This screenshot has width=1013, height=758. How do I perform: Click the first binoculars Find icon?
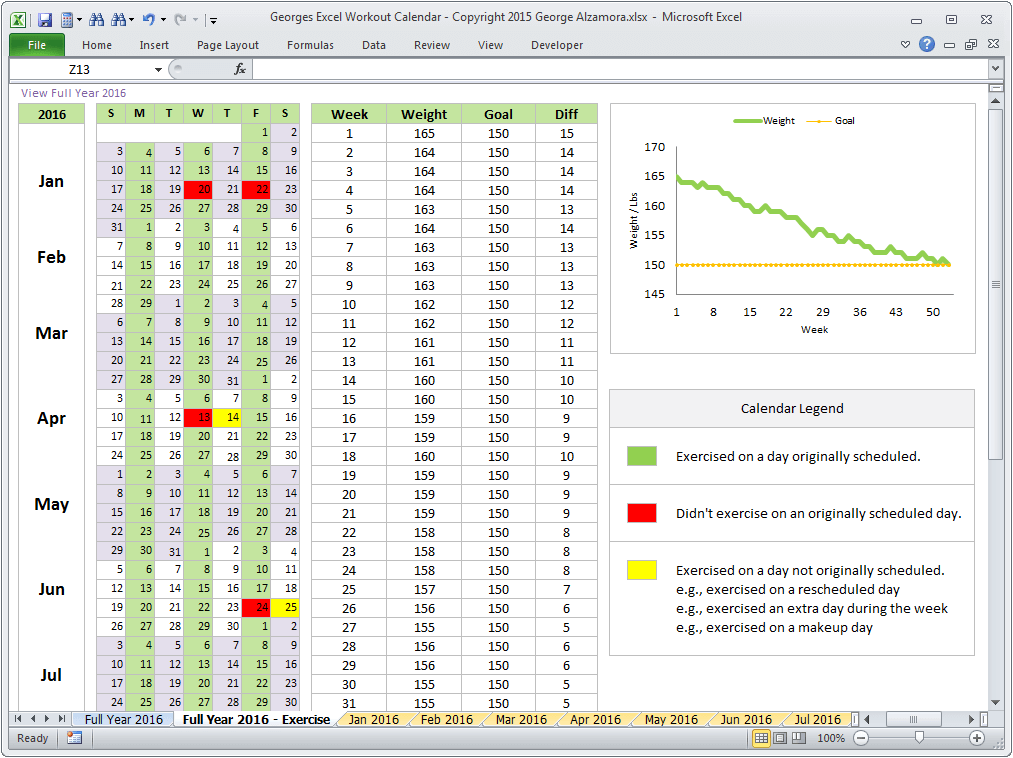[96, 19]
